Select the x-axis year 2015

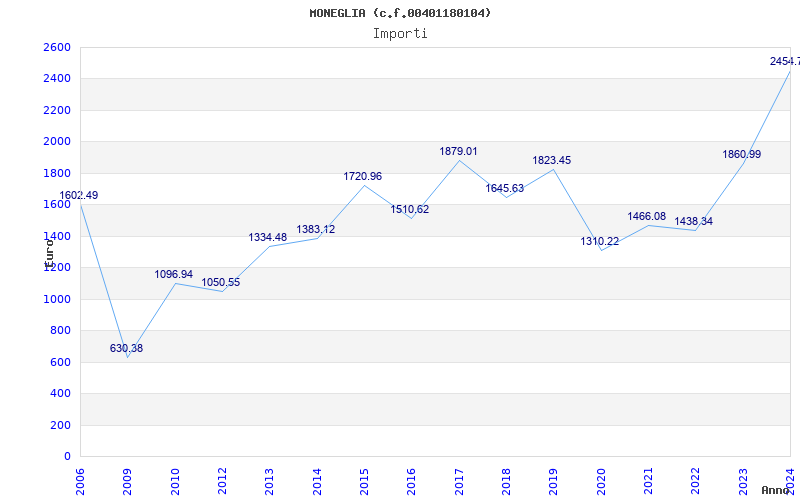pyautogui.click(x=364, y=481)
